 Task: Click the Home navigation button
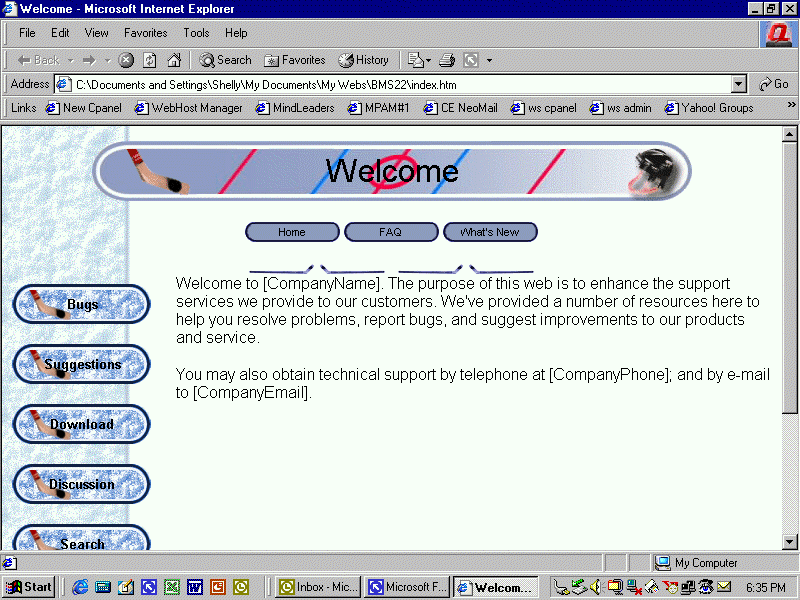292,232
